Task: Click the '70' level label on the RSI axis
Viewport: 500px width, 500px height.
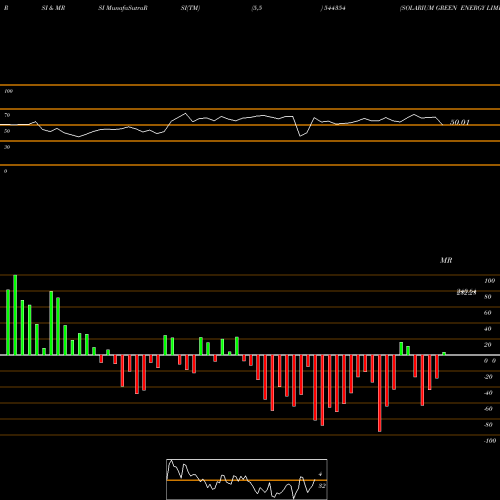Action: coord(7,115)
